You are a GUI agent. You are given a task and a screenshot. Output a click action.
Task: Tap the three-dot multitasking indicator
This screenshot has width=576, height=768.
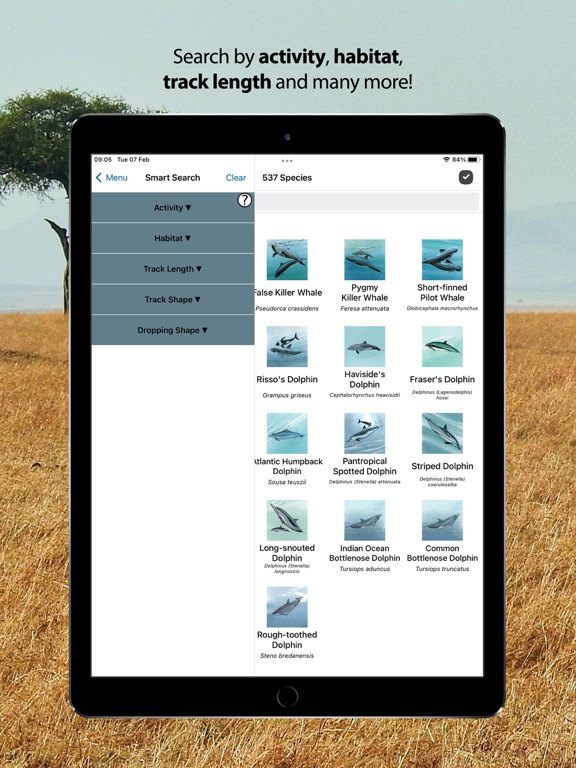[287, 161]
